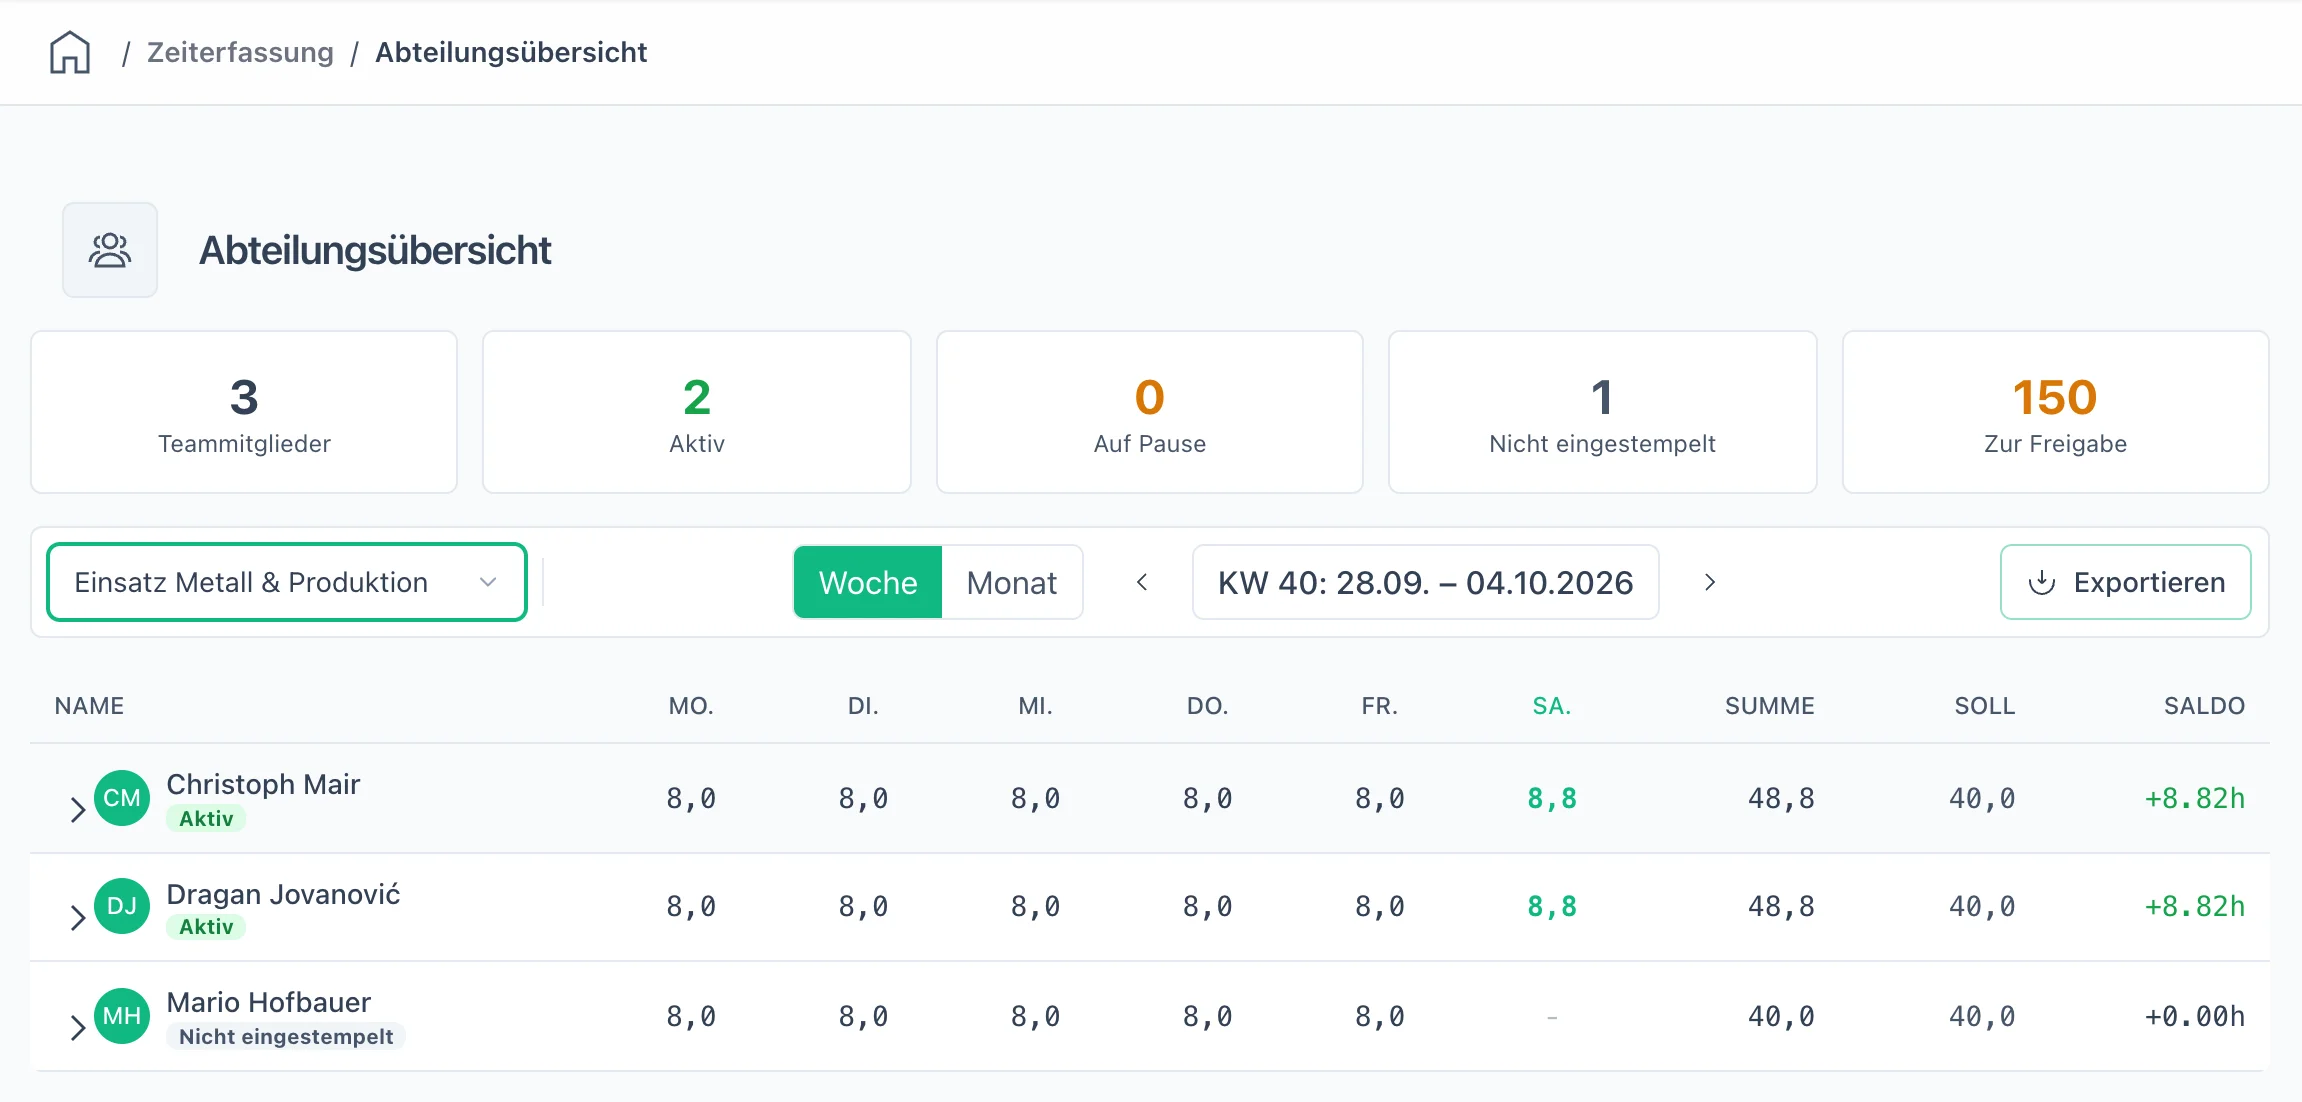Click Mario Hofbauer's name

click(269, 1002)
